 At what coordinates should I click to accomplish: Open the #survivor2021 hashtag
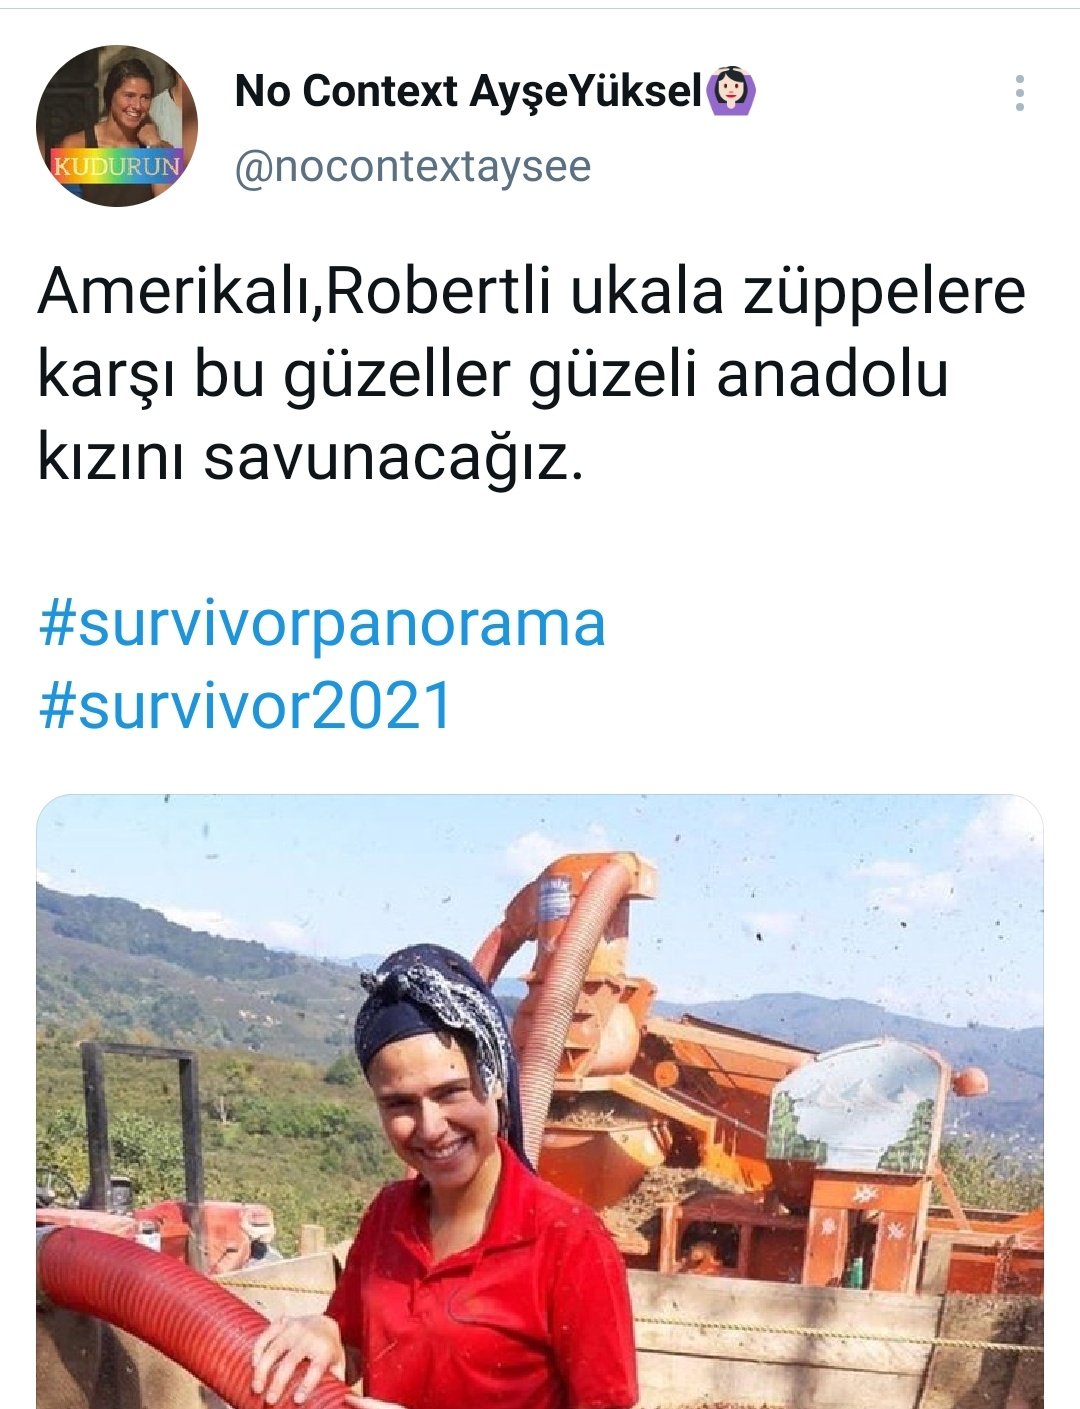click(x=246, y=706)
